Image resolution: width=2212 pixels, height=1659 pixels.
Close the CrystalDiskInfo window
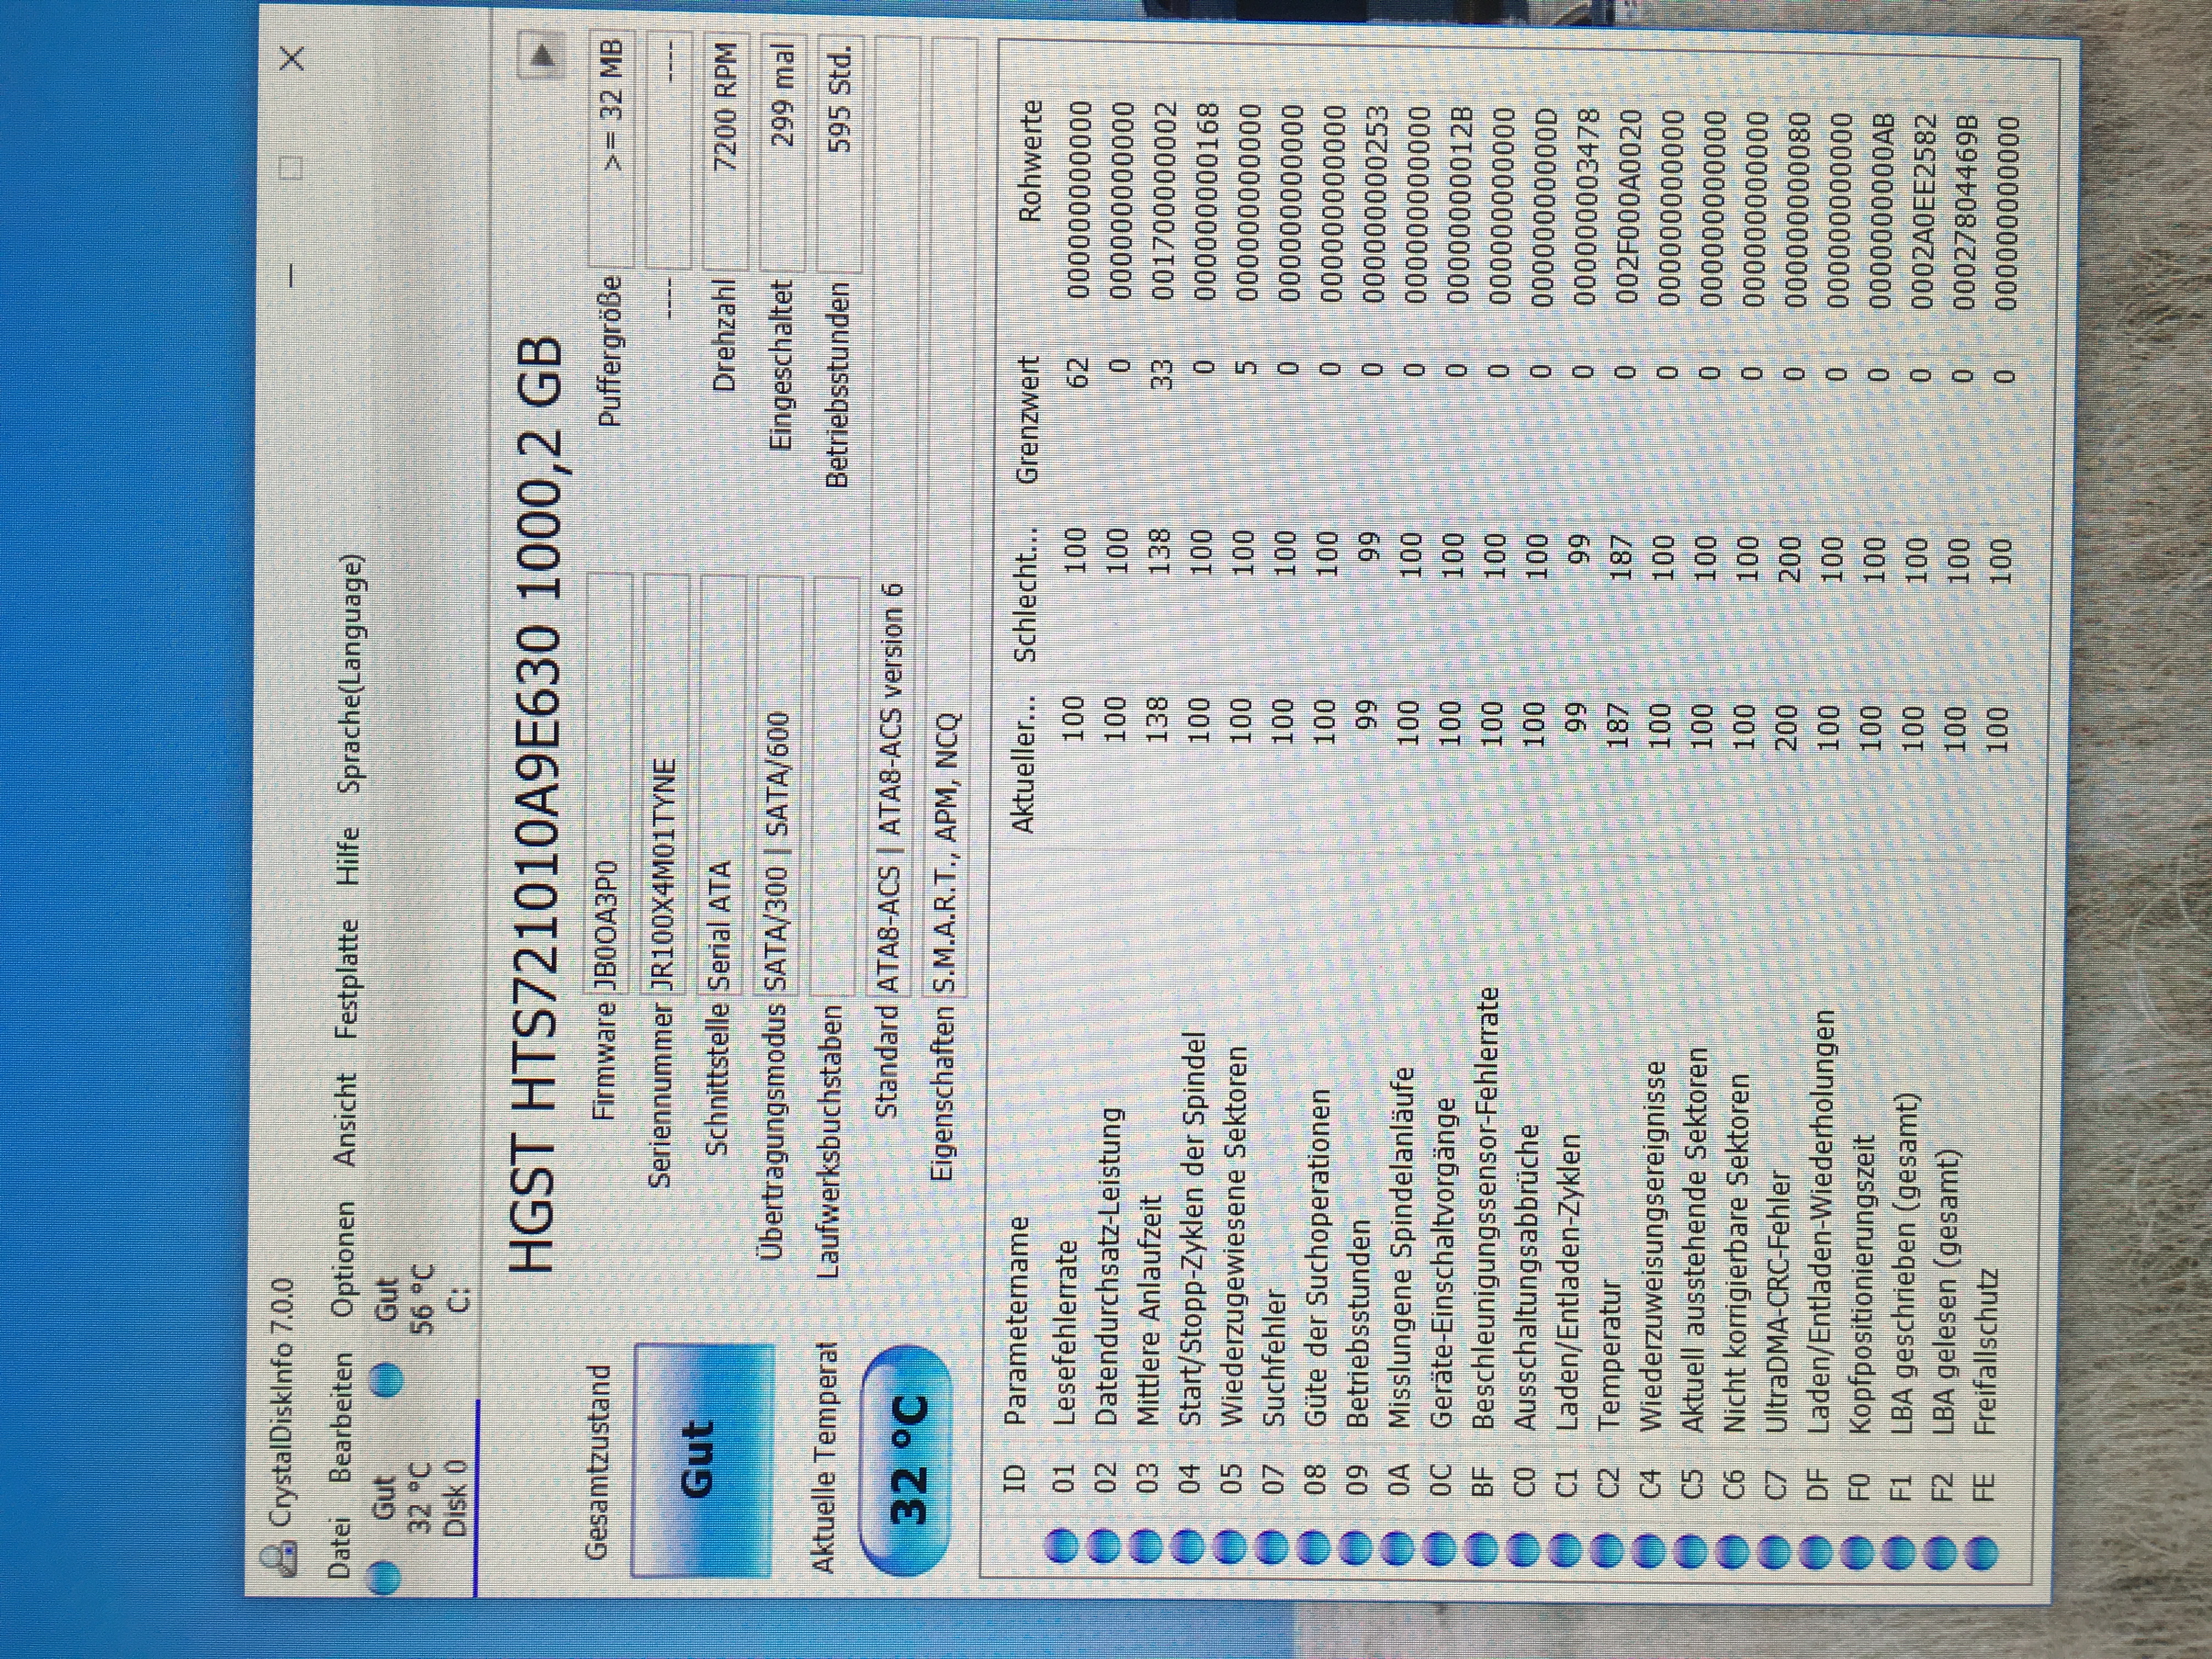(x=292, y=59)
